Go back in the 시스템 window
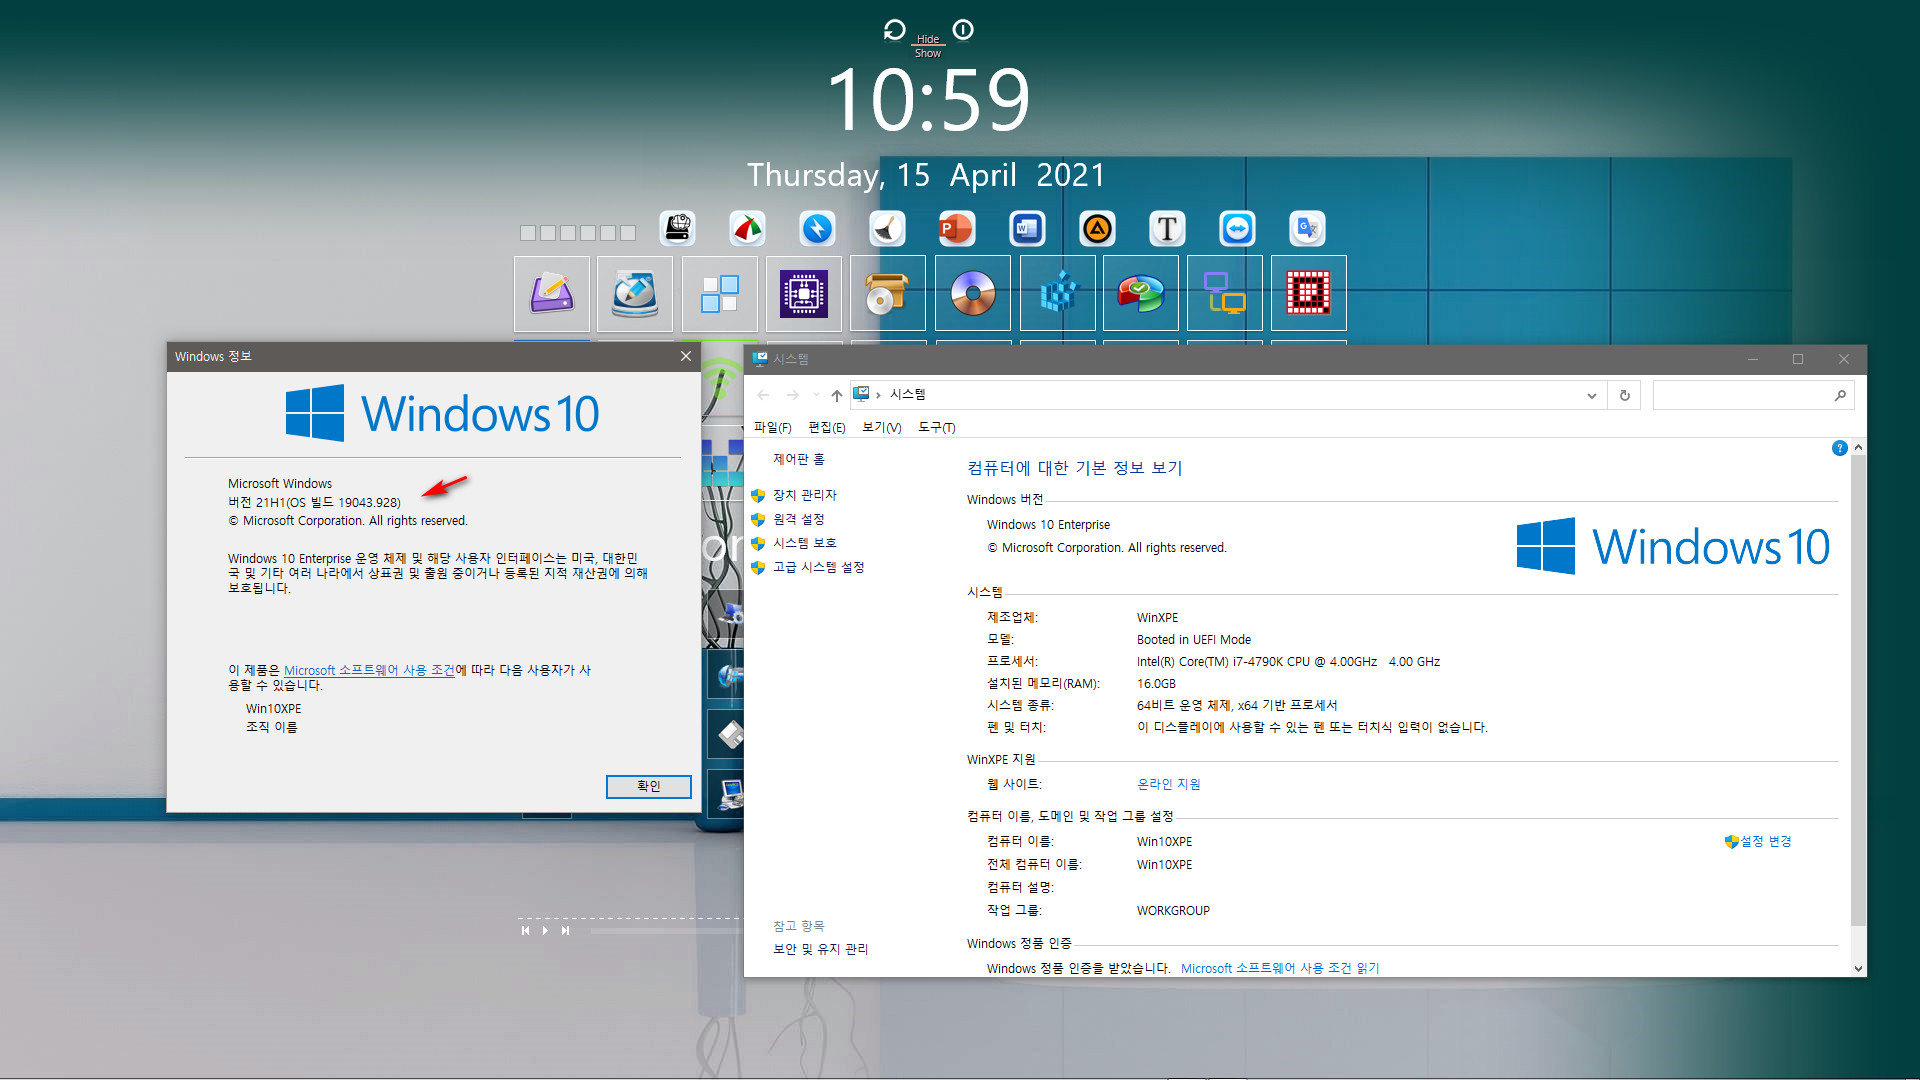 (x=763, y=395)
